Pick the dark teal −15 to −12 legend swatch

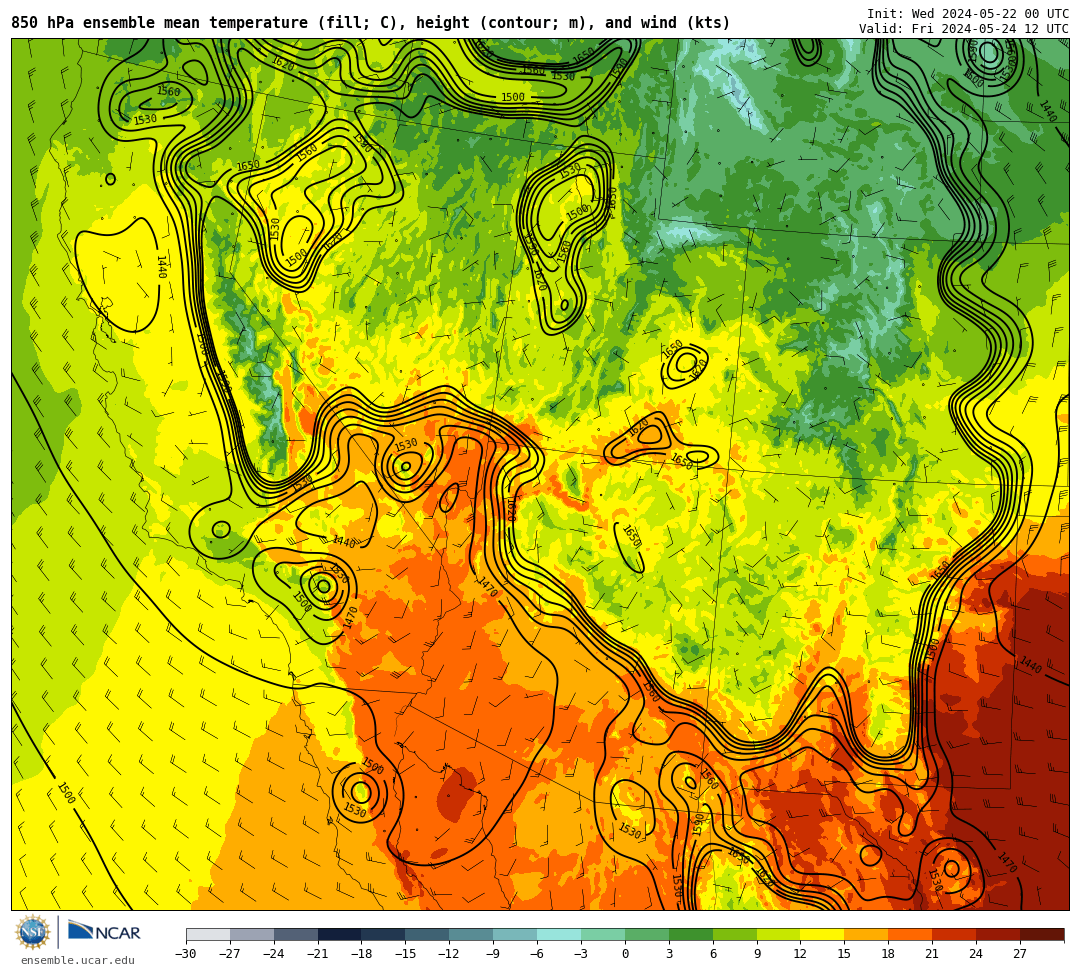(428, 934)
